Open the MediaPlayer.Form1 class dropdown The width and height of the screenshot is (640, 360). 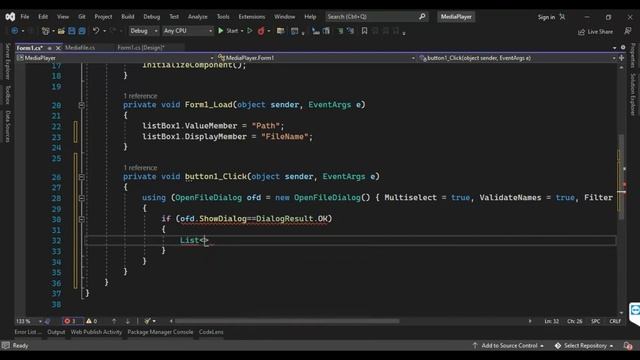point(316,58)
